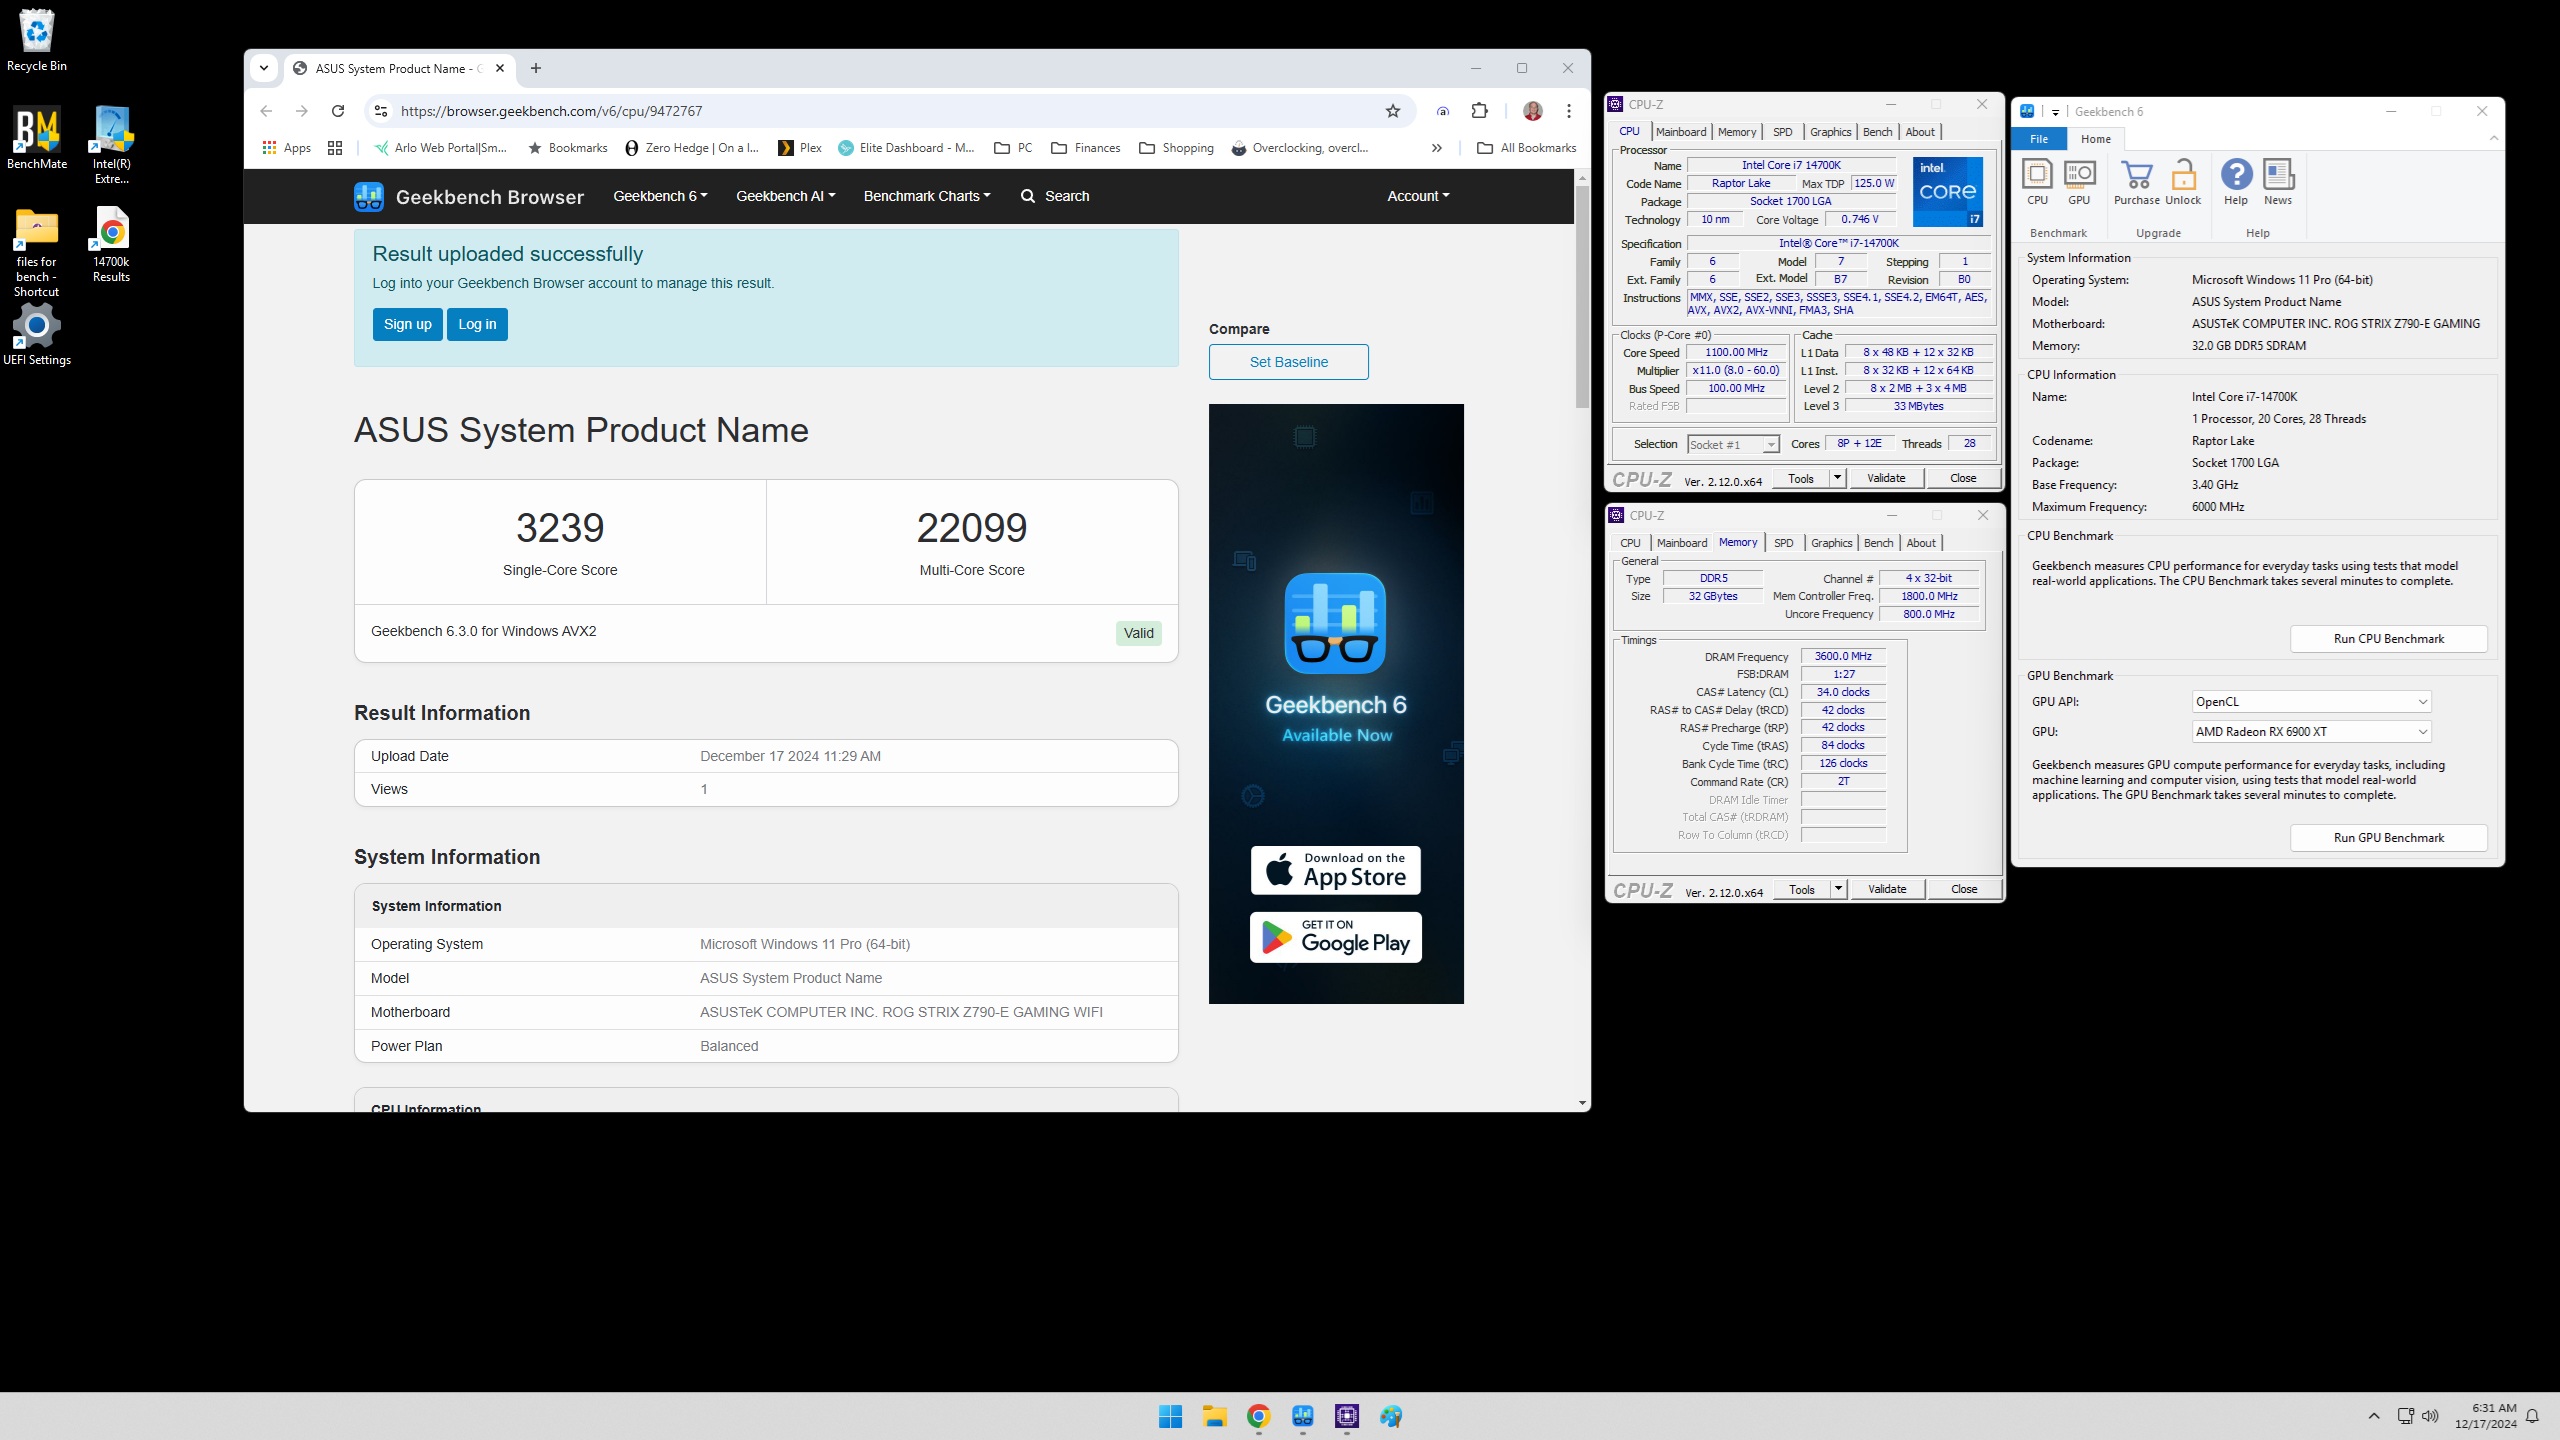2560x1440 pixels.
Task: Open a new Chrome tab
Action: coord(536,68)
